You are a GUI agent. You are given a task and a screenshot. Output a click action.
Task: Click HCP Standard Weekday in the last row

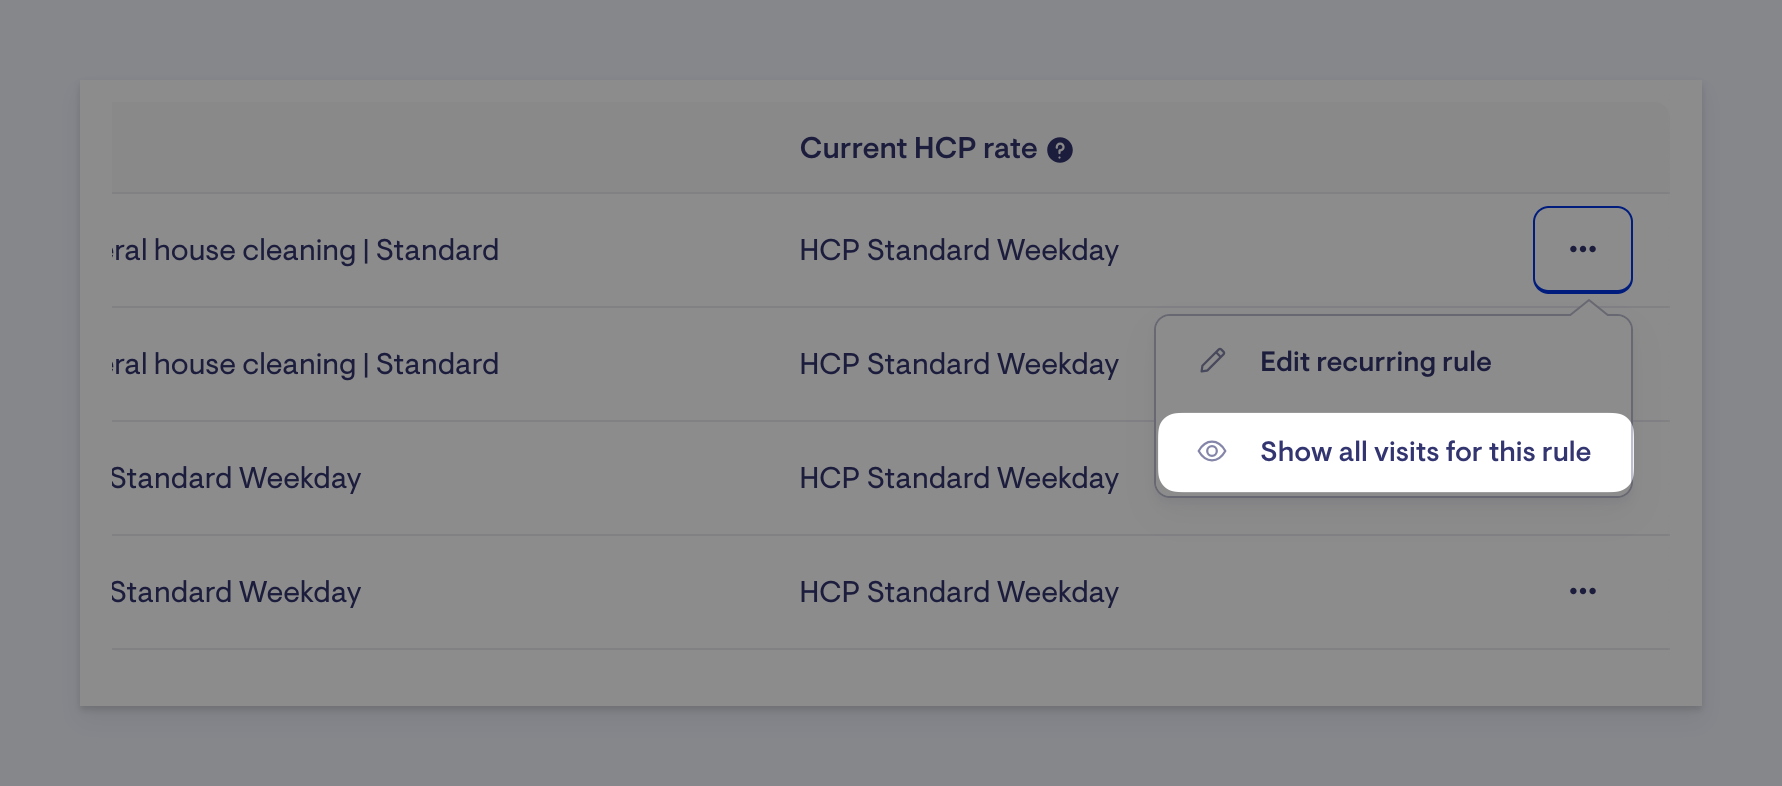click(x=959, y=592)
